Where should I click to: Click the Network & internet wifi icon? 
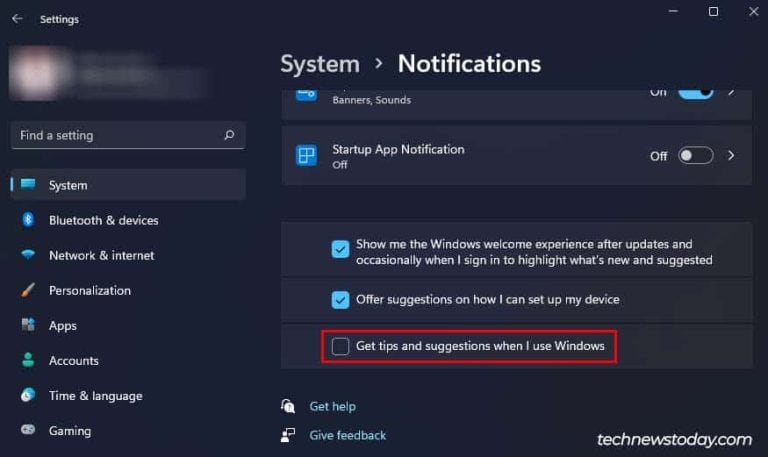pos(28,255)
